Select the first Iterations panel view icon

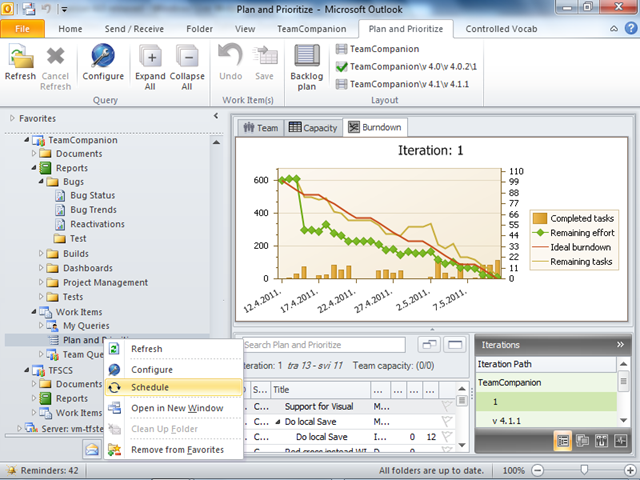tap(563, 439)
